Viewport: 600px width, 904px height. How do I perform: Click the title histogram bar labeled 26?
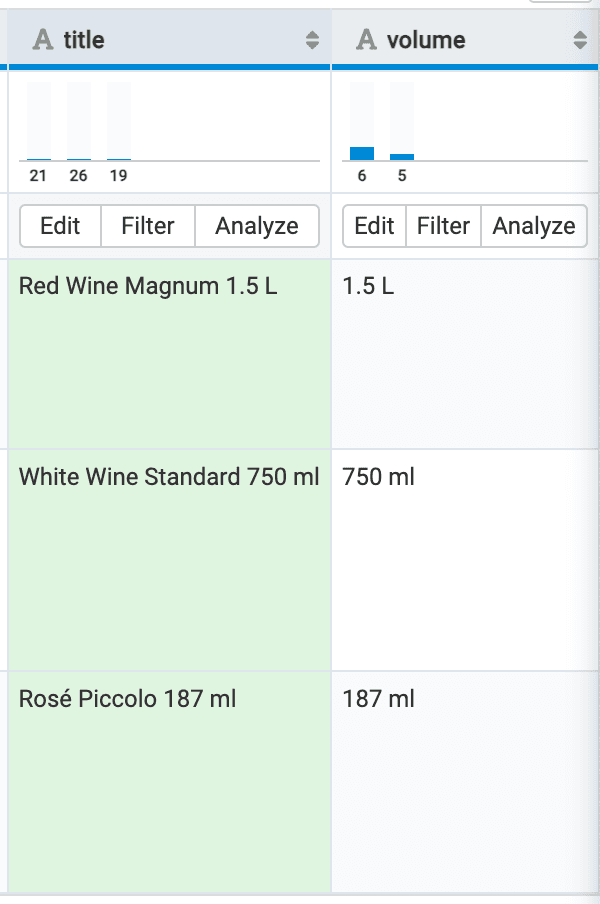(x=79, y=157)
